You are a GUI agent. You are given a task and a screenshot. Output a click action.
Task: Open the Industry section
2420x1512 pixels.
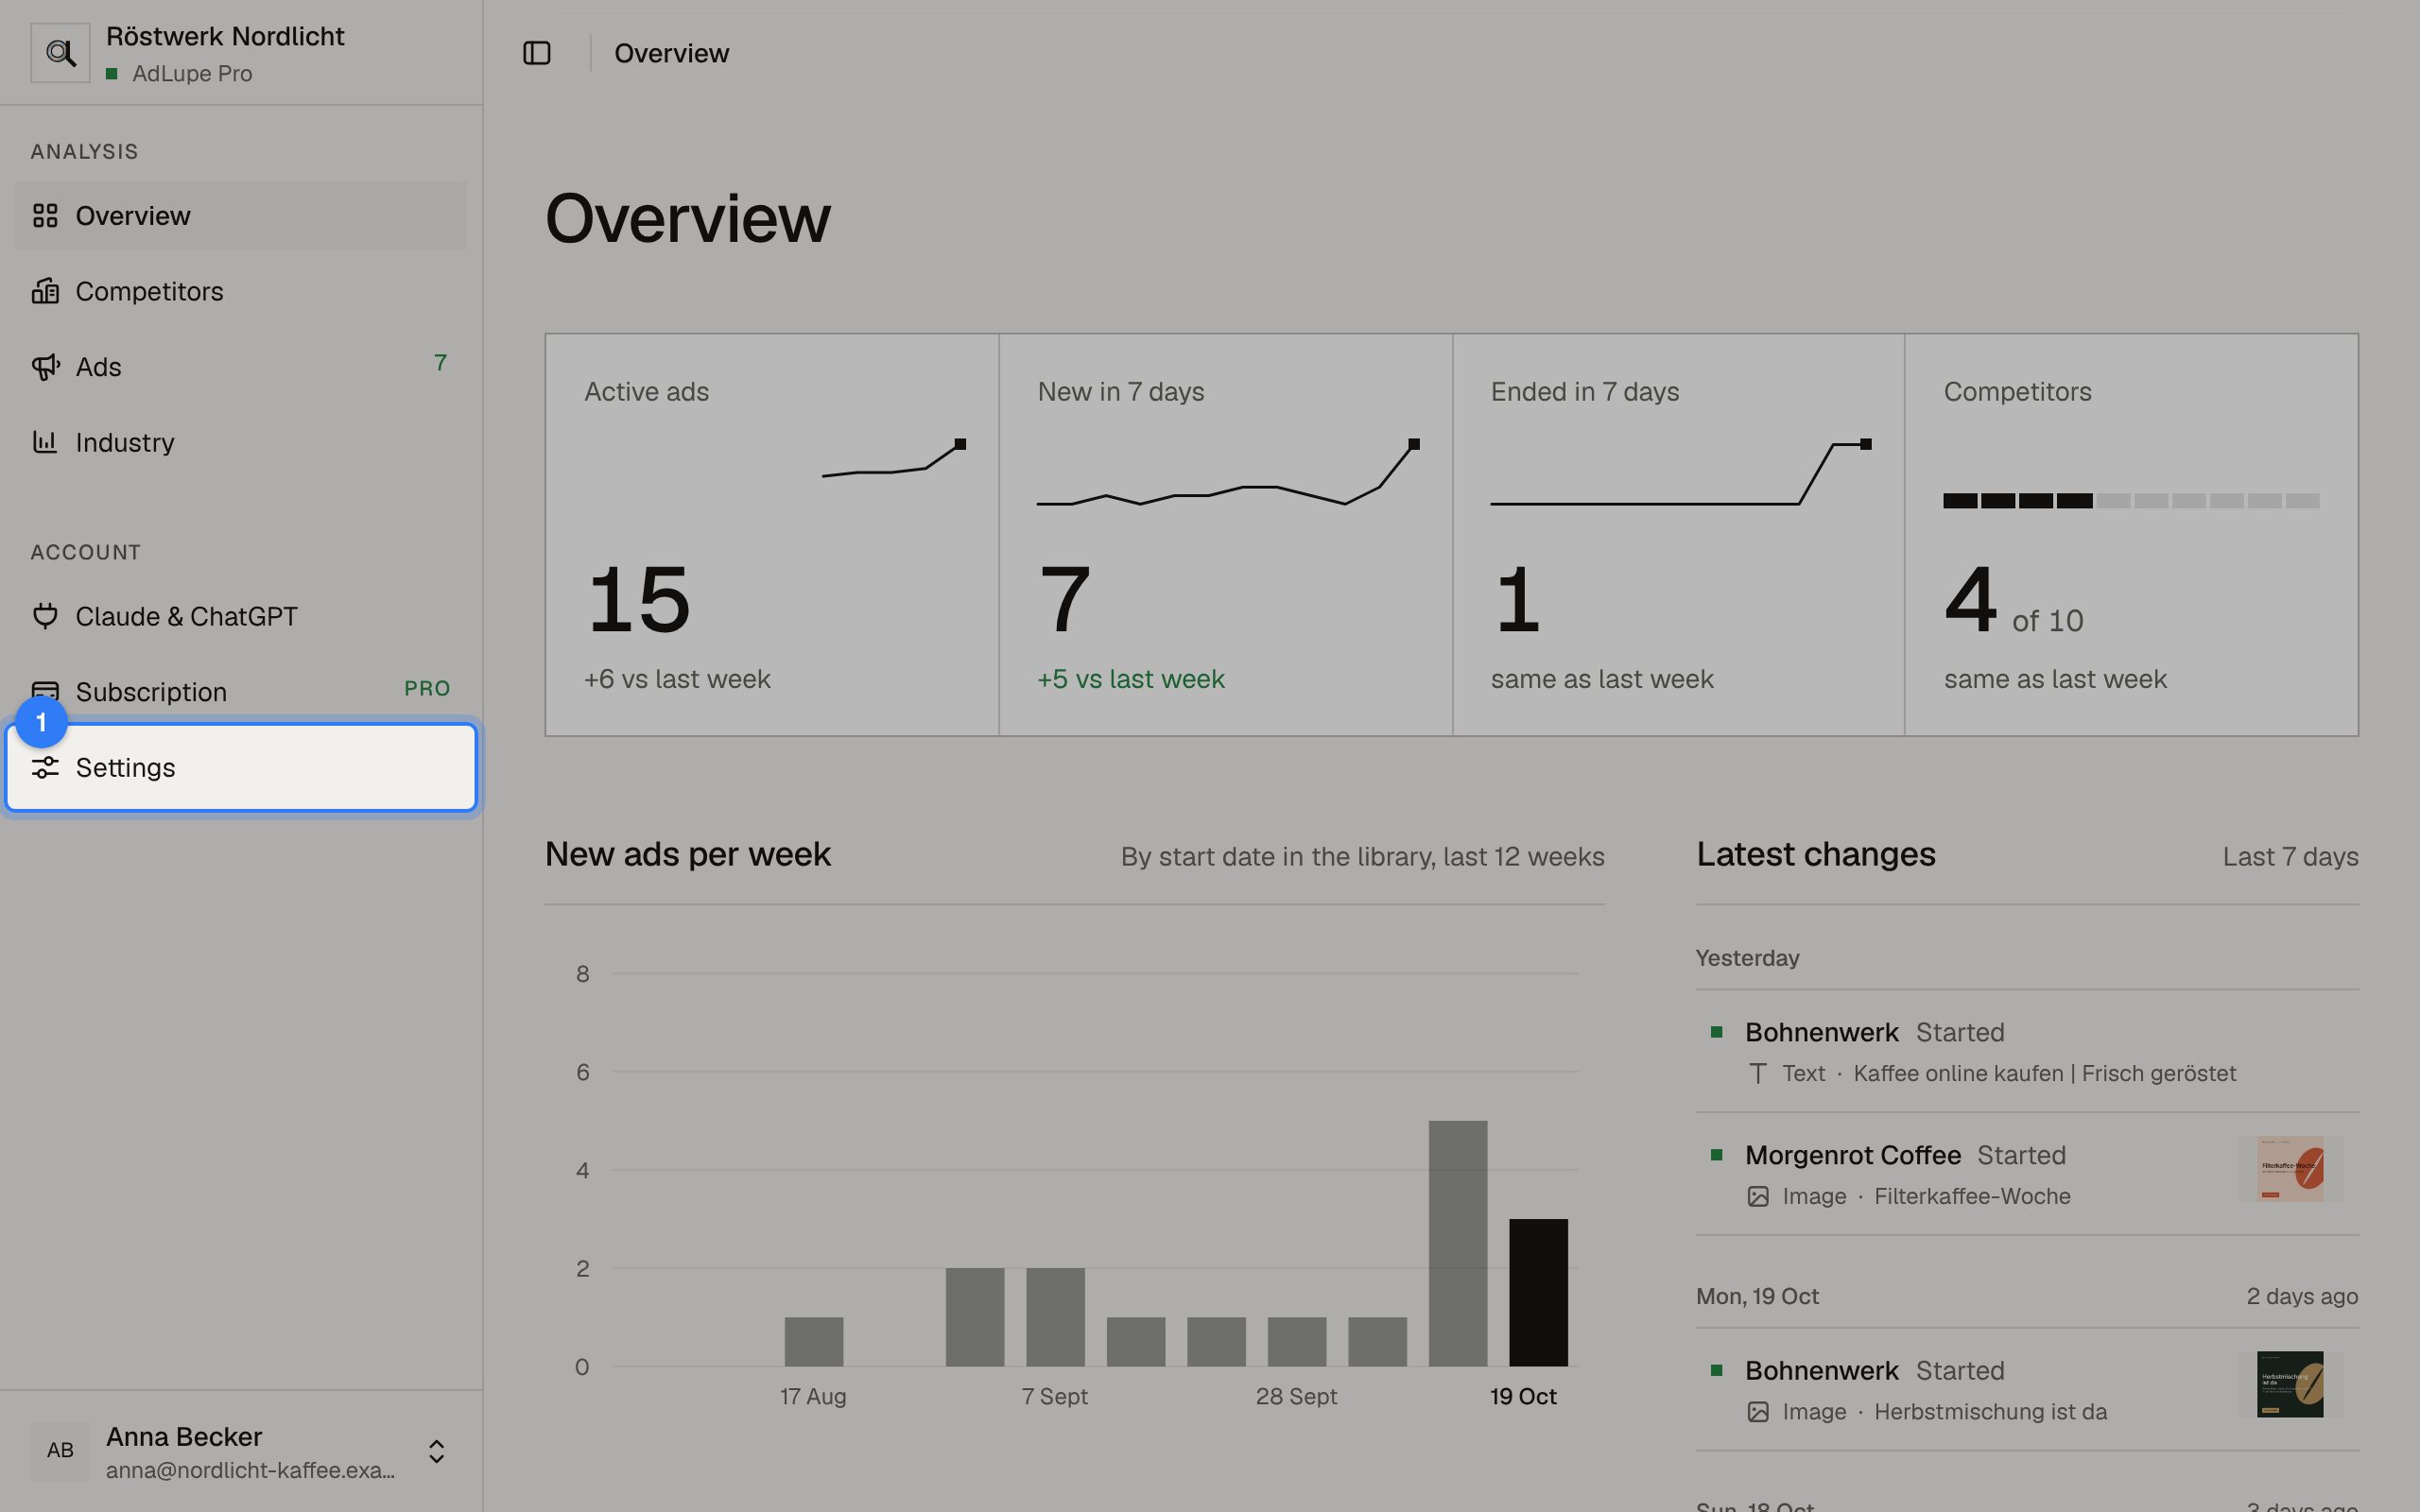coord(241,442)
